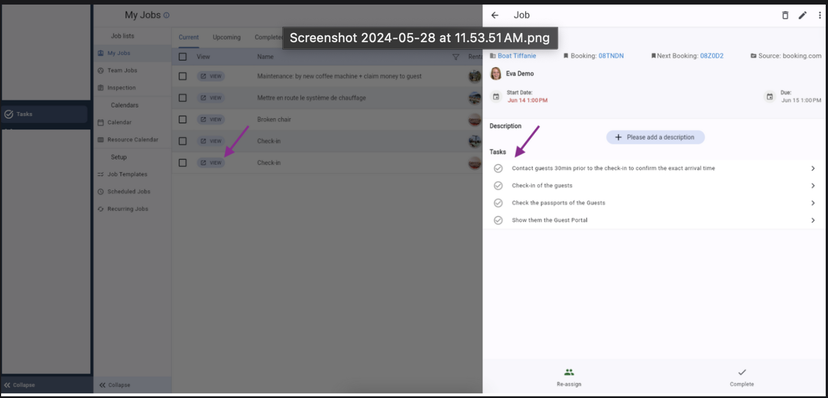Open next booking 08Z0D2 link
The height and width of the screenshot is (398, 828).
click(x=711, y=55)
